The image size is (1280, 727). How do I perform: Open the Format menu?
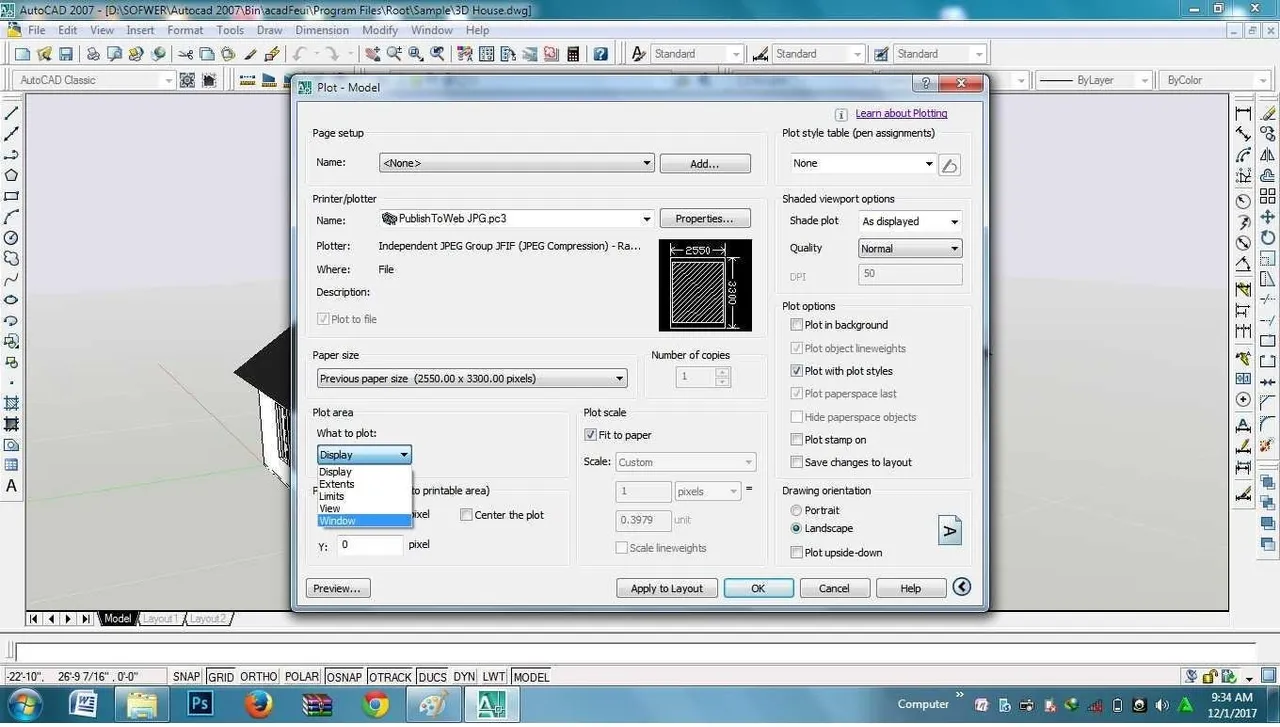click(x=185, y=30)
